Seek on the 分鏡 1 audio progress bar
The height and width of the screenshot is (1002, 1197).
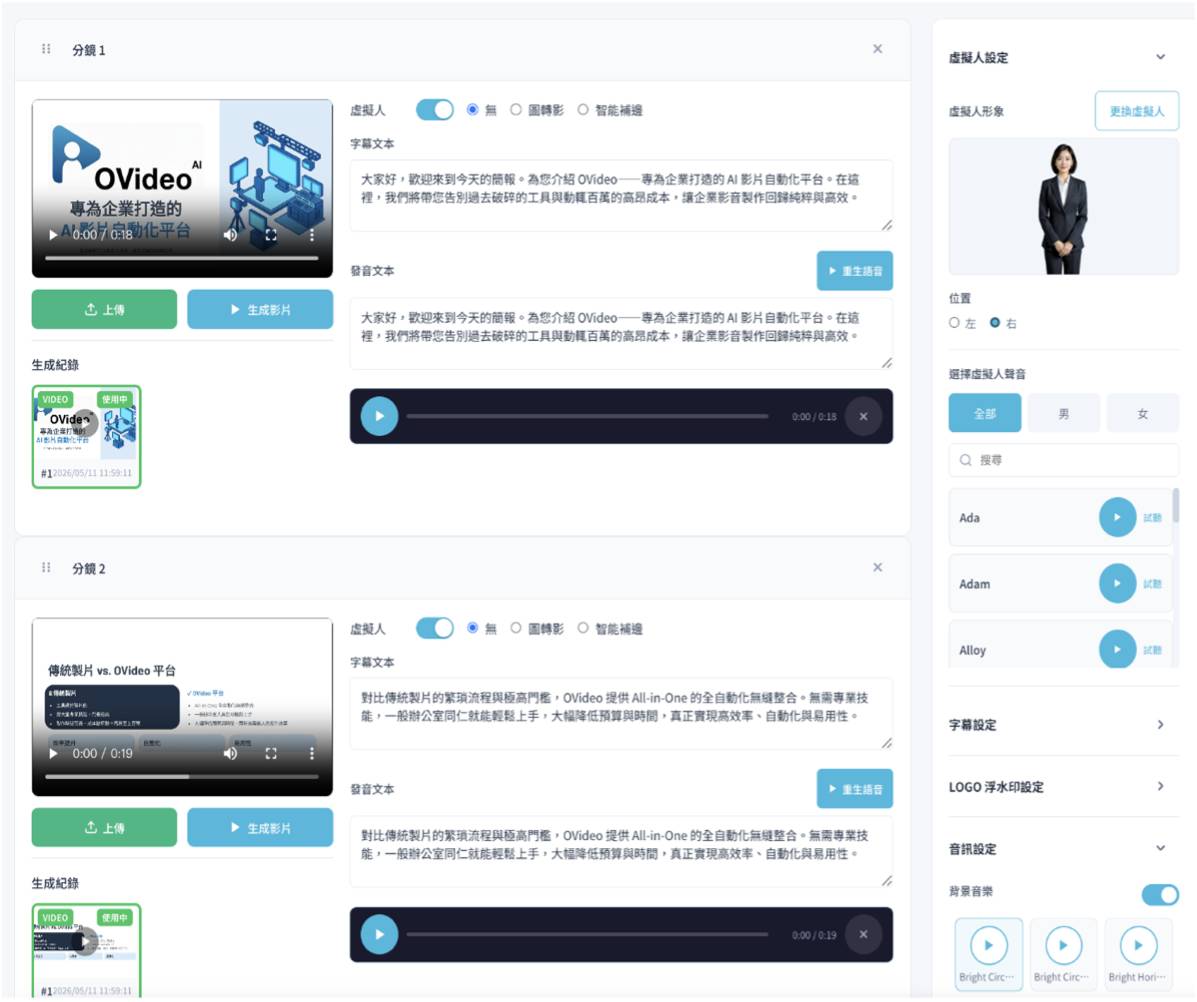tap(587, 416)
